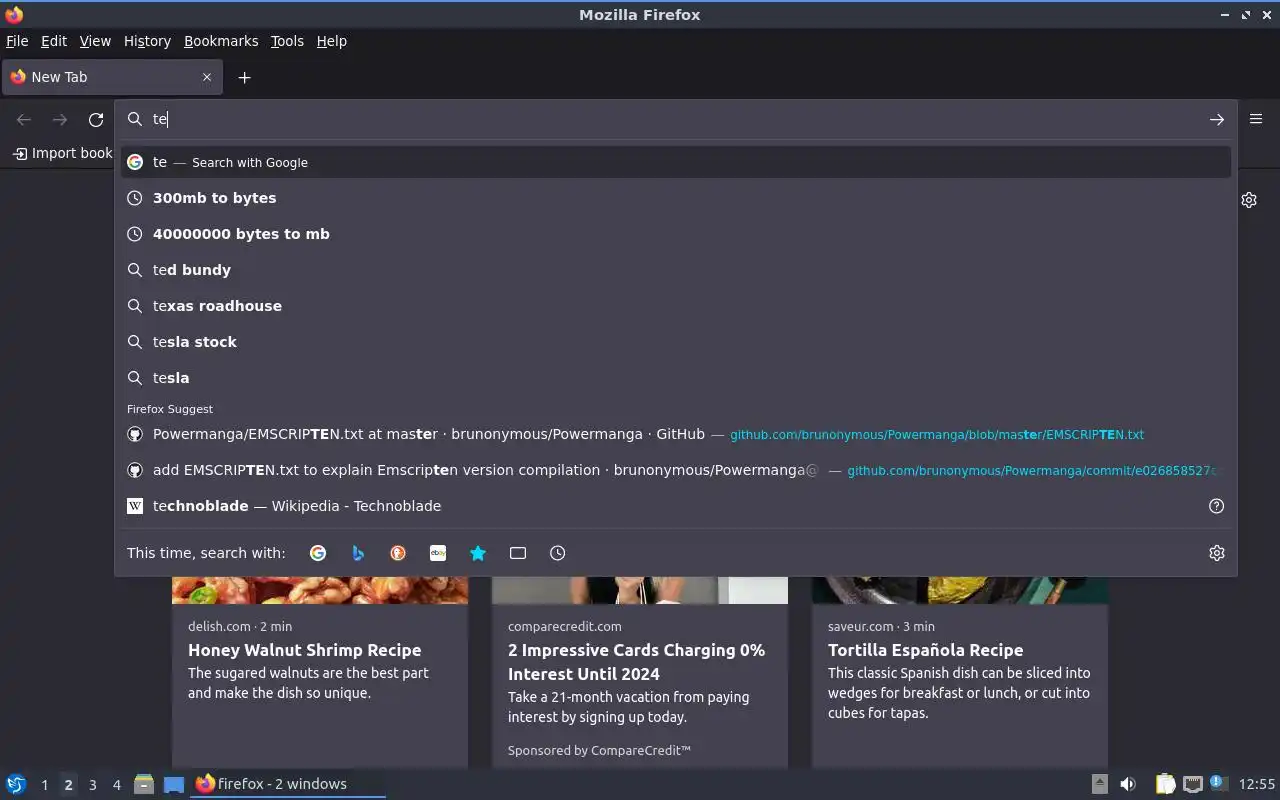Open Honey Walnut Shrimp Recipe article
Screen dimensions: 1280x800
tap(304, 650)
